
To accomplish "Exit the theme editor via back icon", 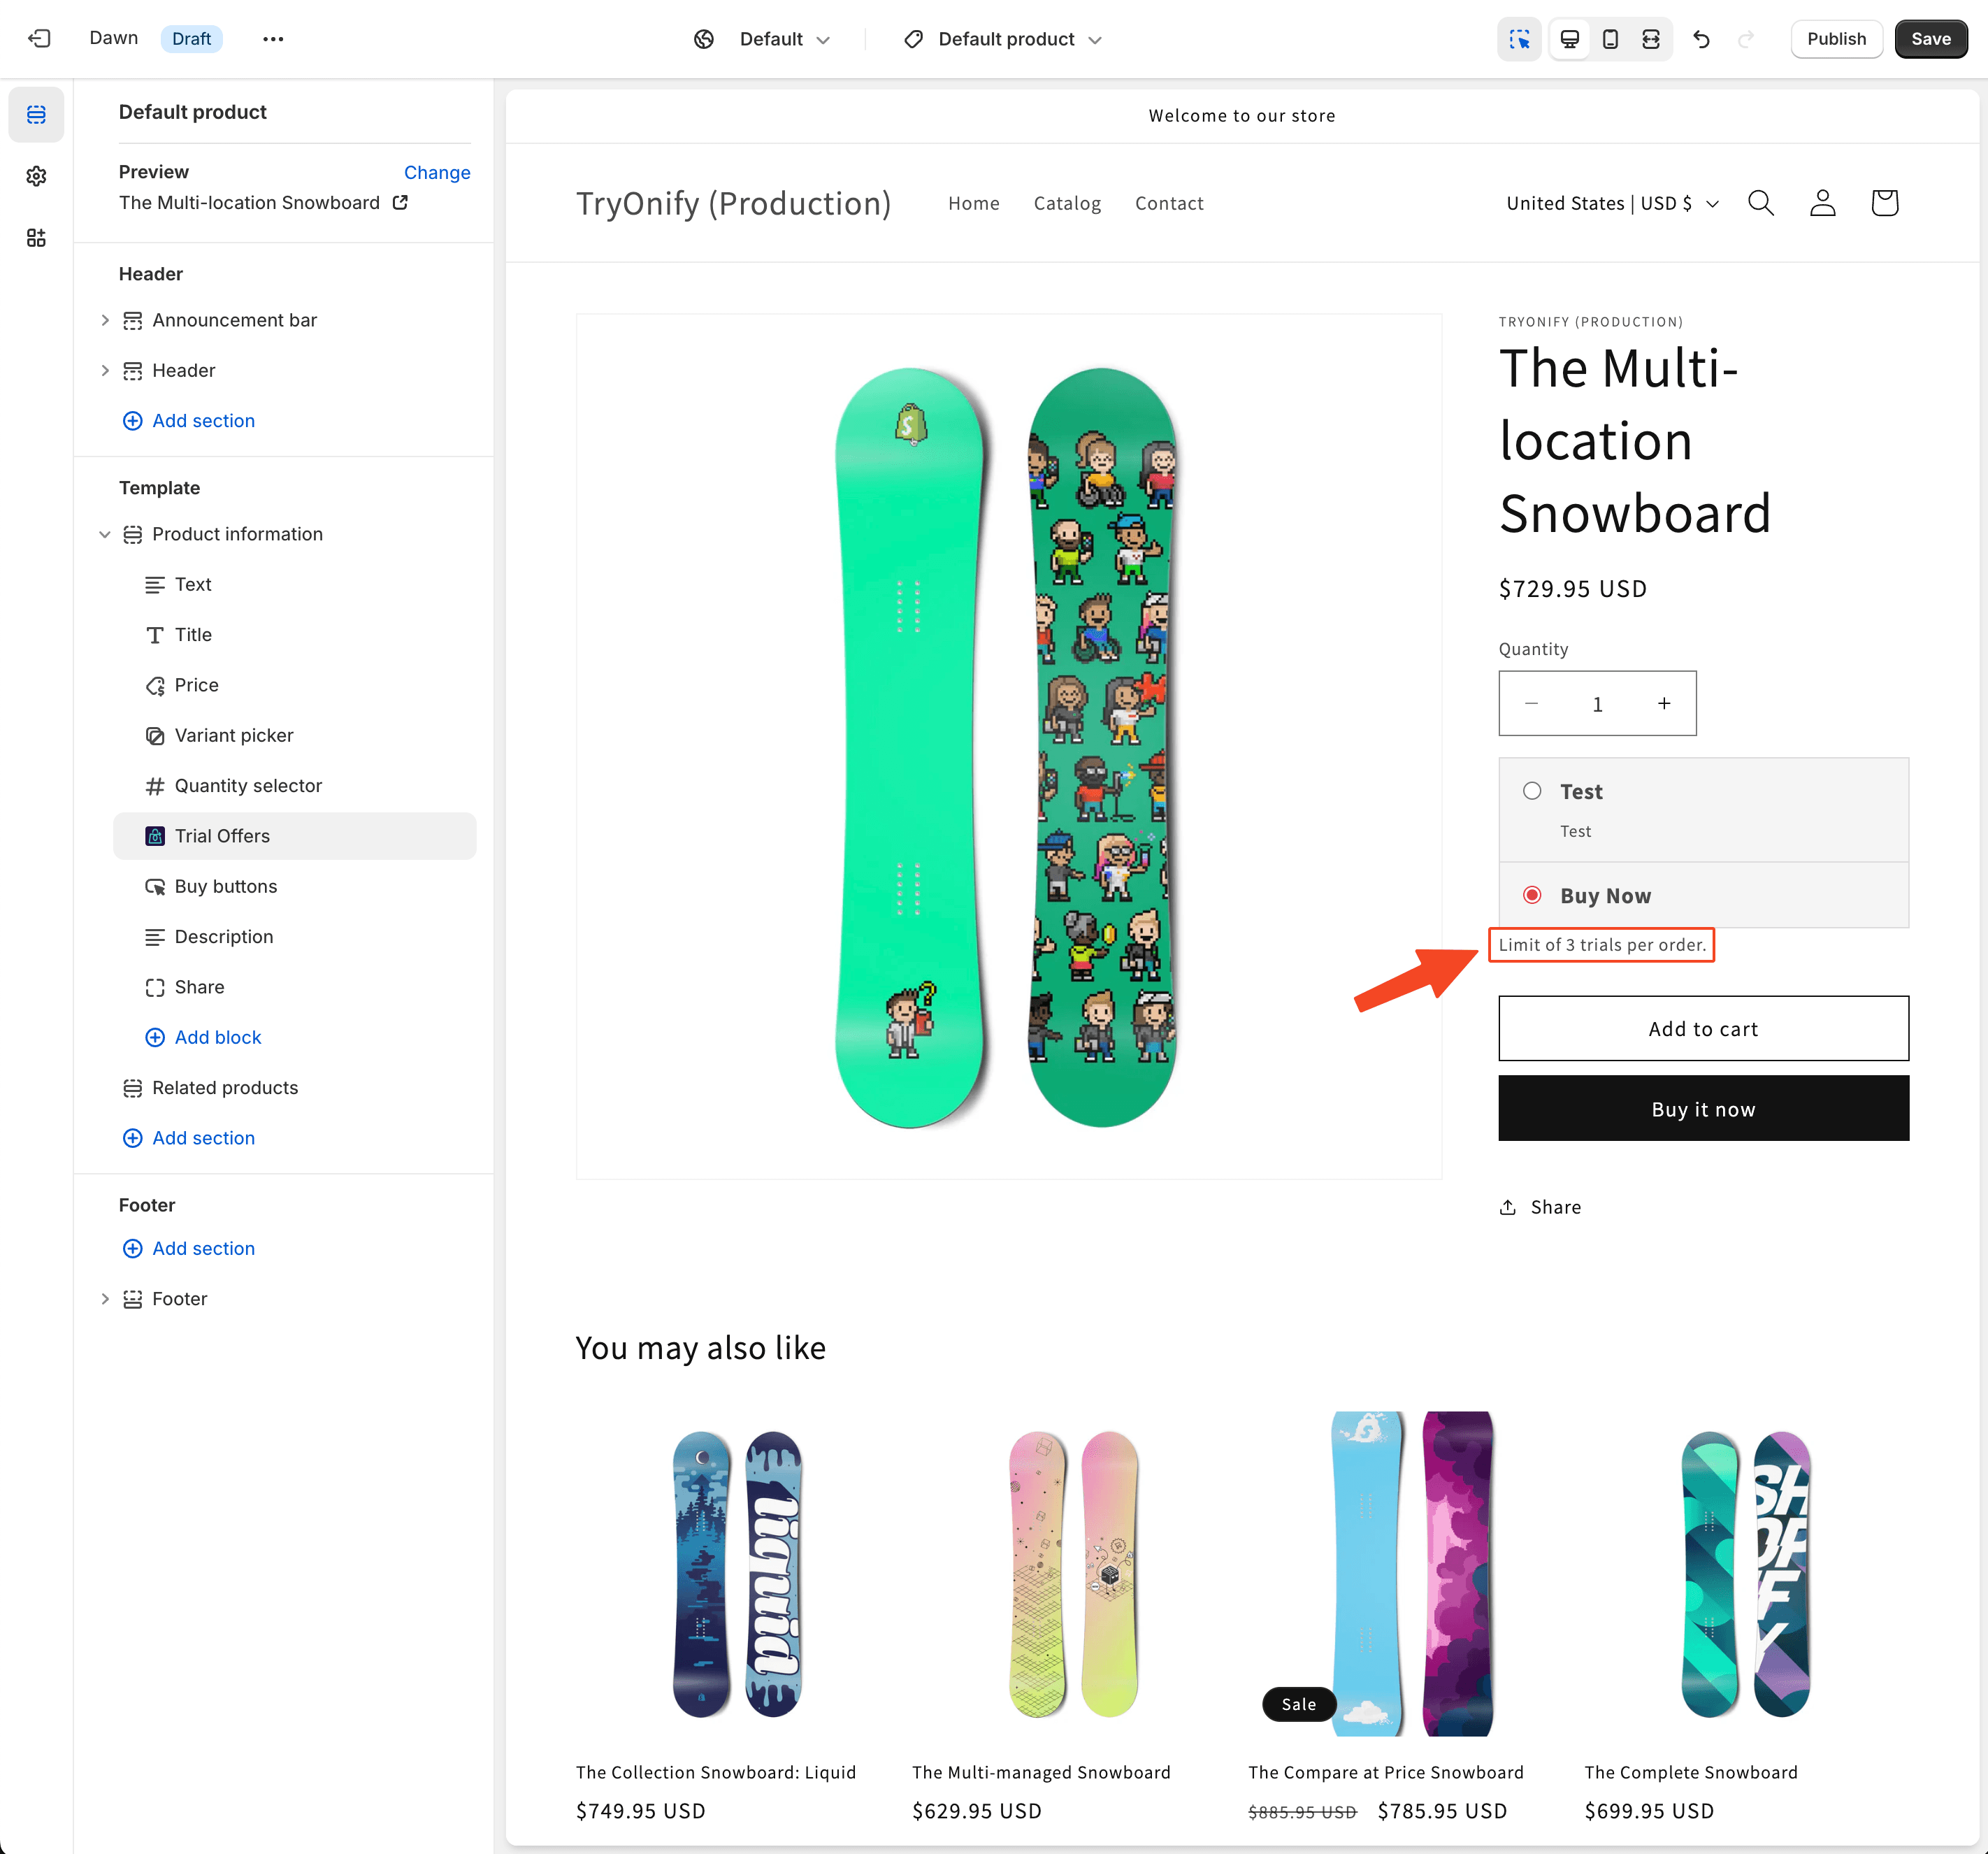I will click(39, 38).
